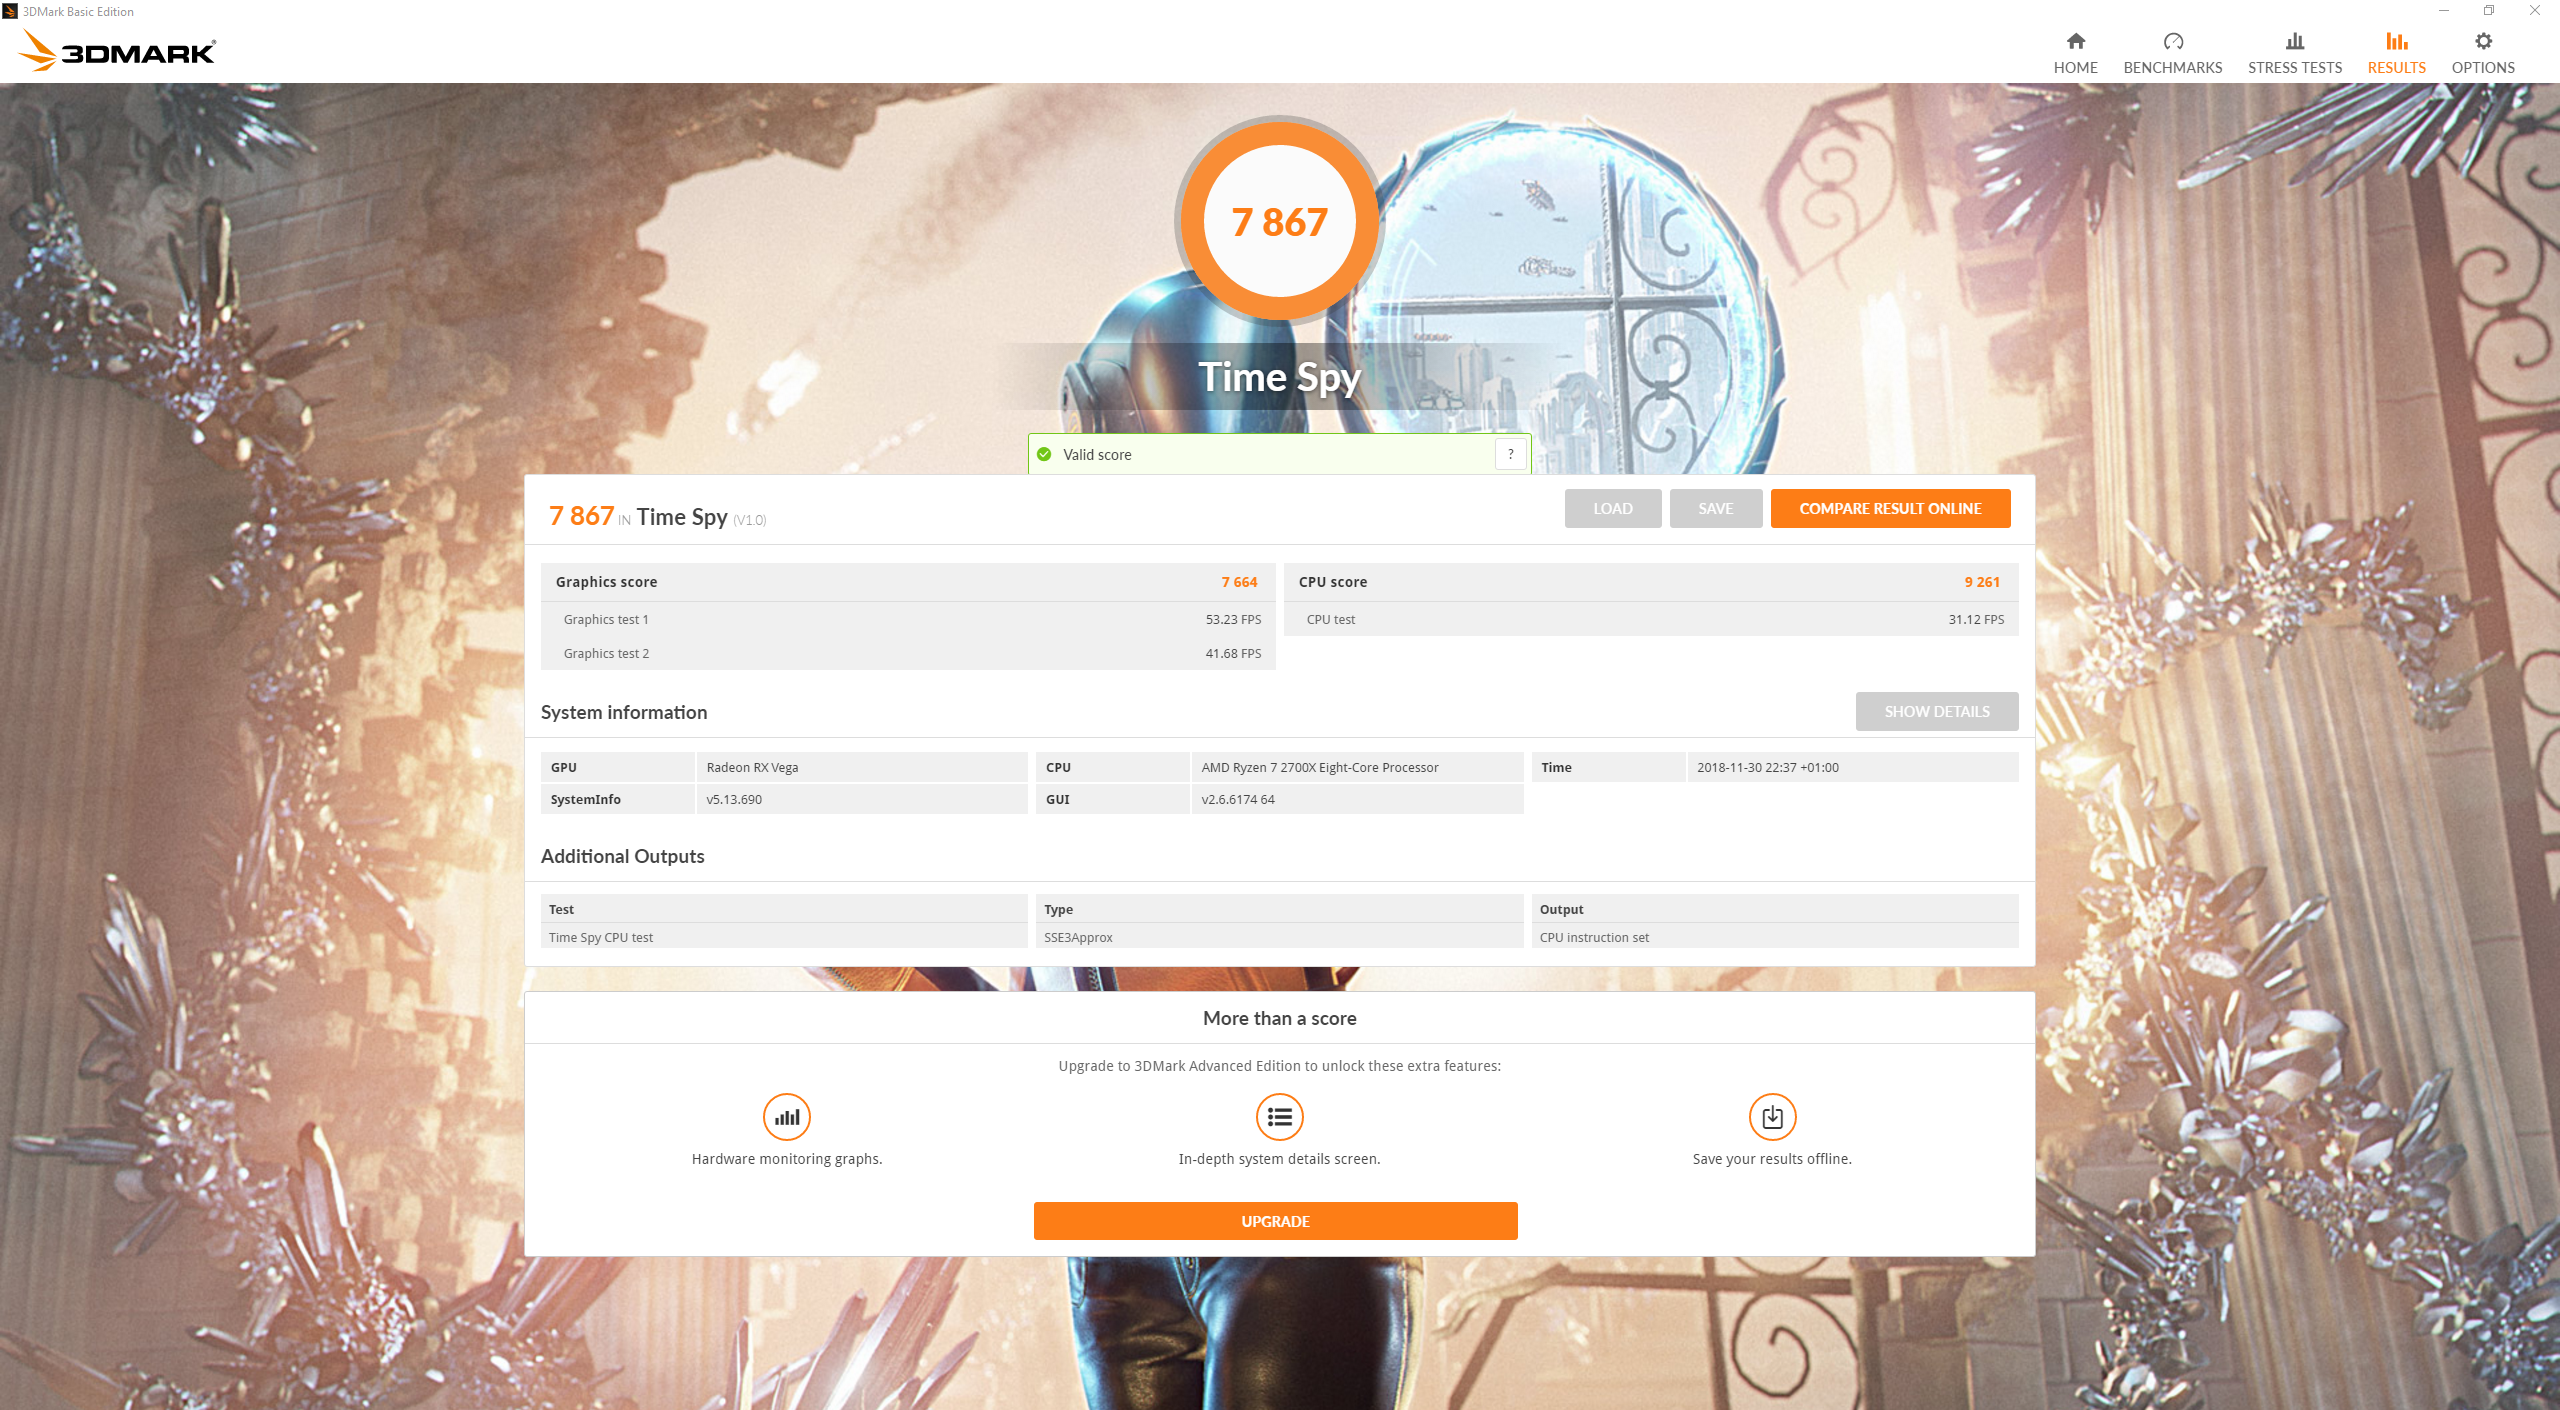This screenshot has height=1410, width=2560.
Task: Click the Home house icon
Action: [x=2075, y=41]
